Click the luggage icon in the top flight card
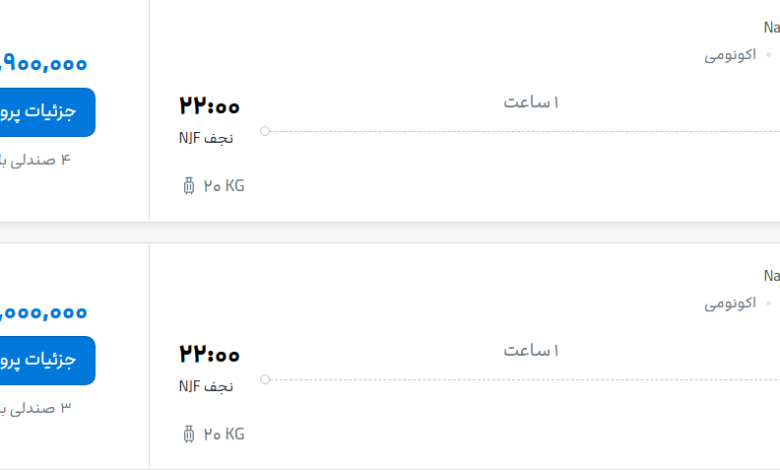The image size is (780, 470). (x=189, y=186)
